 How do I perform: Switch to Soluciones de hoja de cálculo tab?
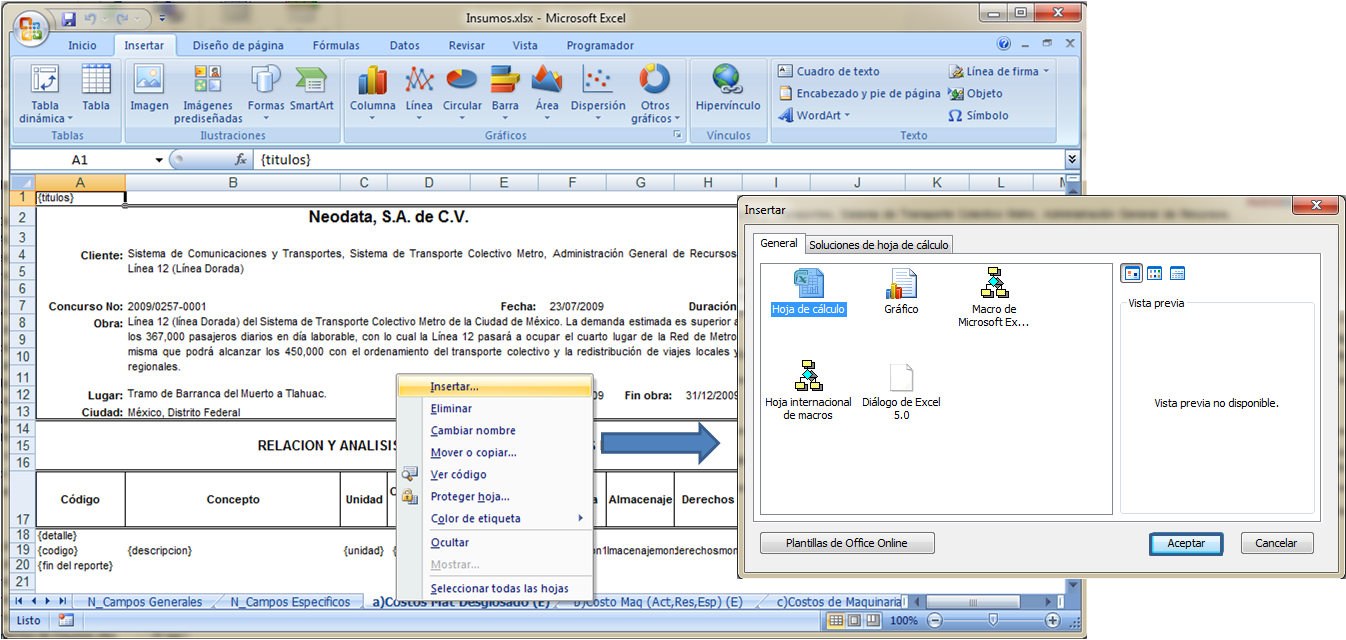tap(878, 244)
